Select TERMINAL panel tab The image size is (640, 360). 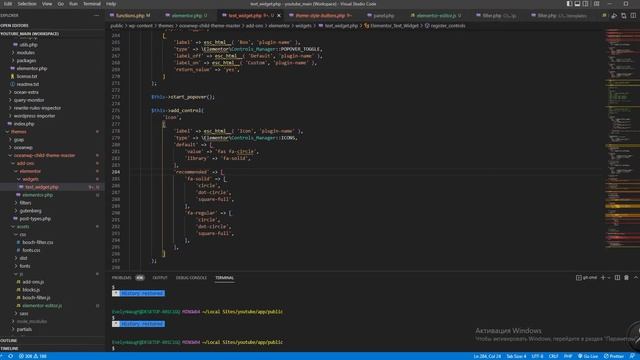coord(224,278)
